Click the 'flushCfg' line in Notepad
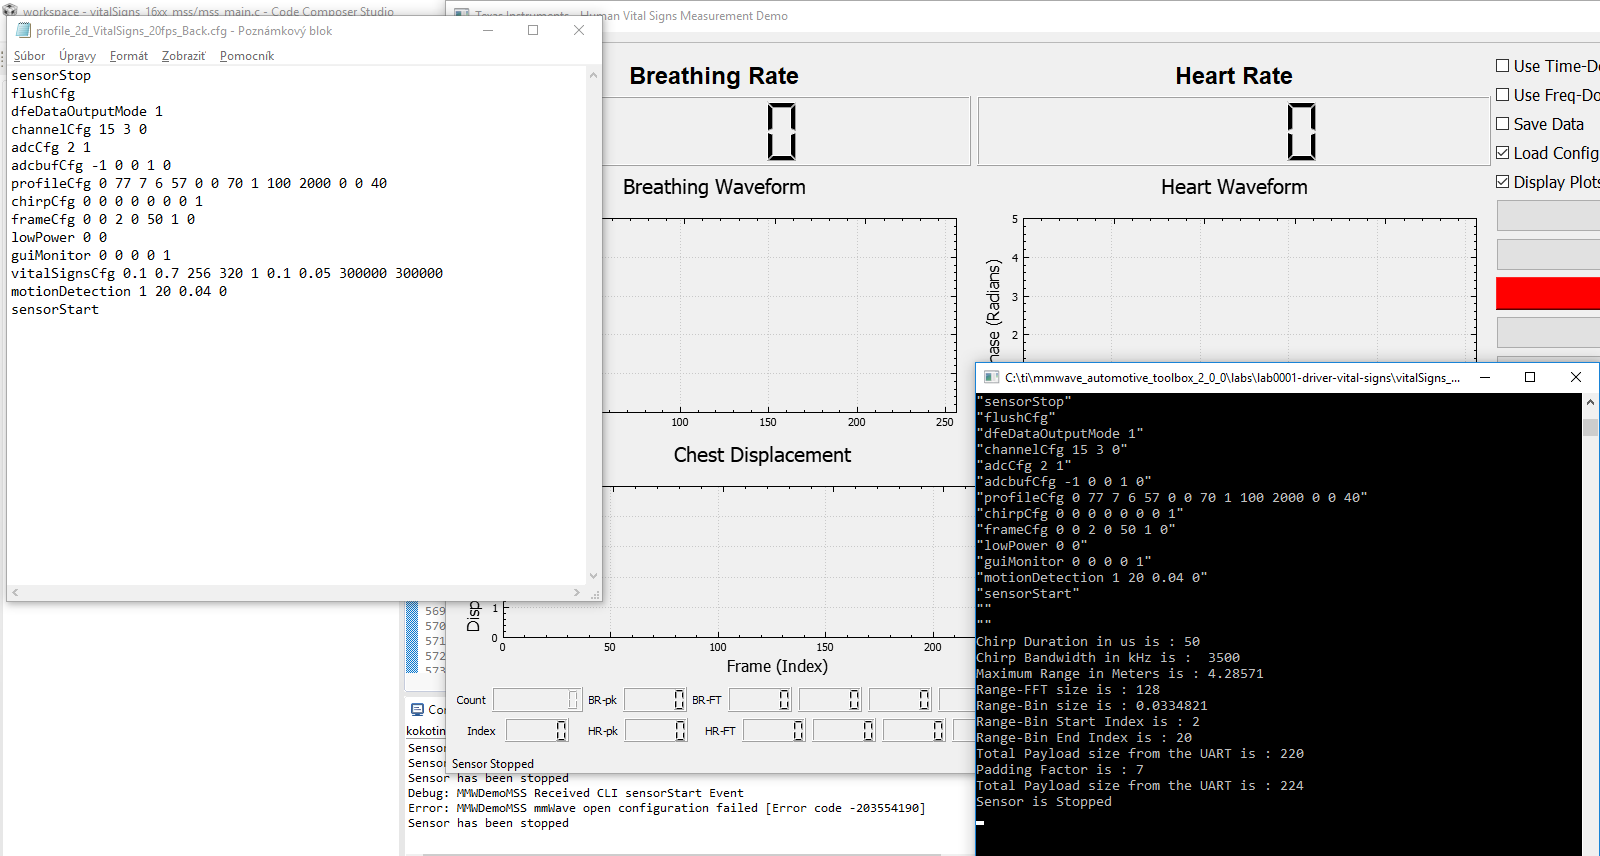 (43, 93)
